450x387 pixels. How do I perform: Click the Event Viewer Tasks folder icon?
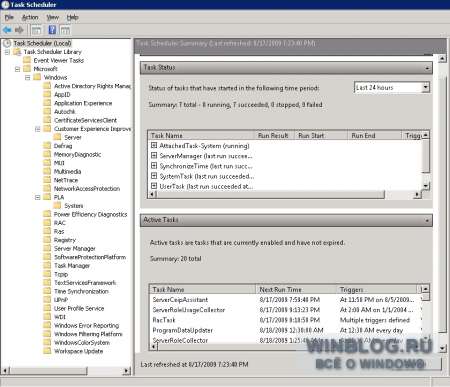(x=27, y=60)
